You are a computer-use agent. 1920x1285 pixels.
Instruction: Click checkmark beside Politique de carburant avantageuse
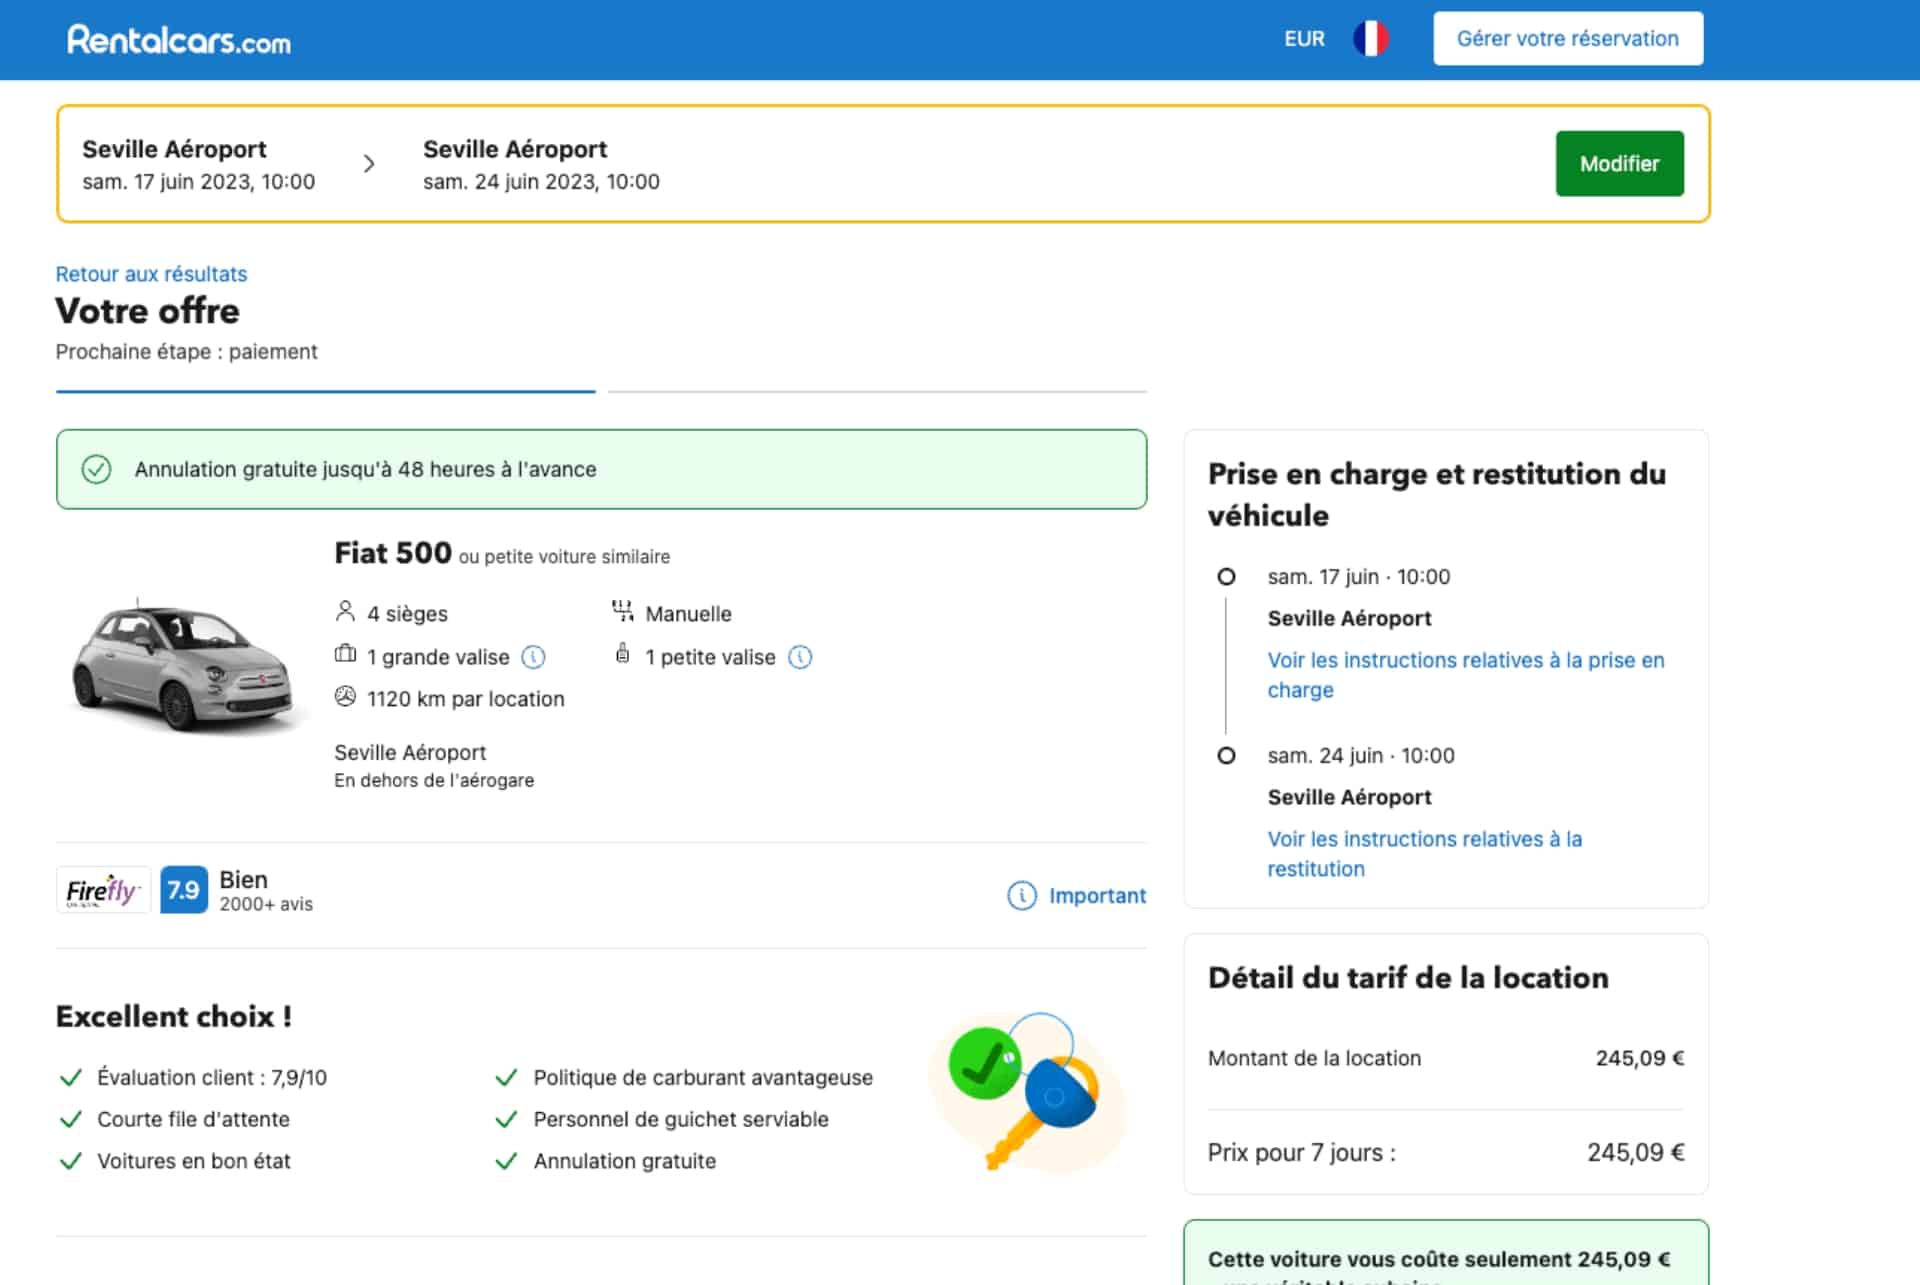pos(507,1078)
